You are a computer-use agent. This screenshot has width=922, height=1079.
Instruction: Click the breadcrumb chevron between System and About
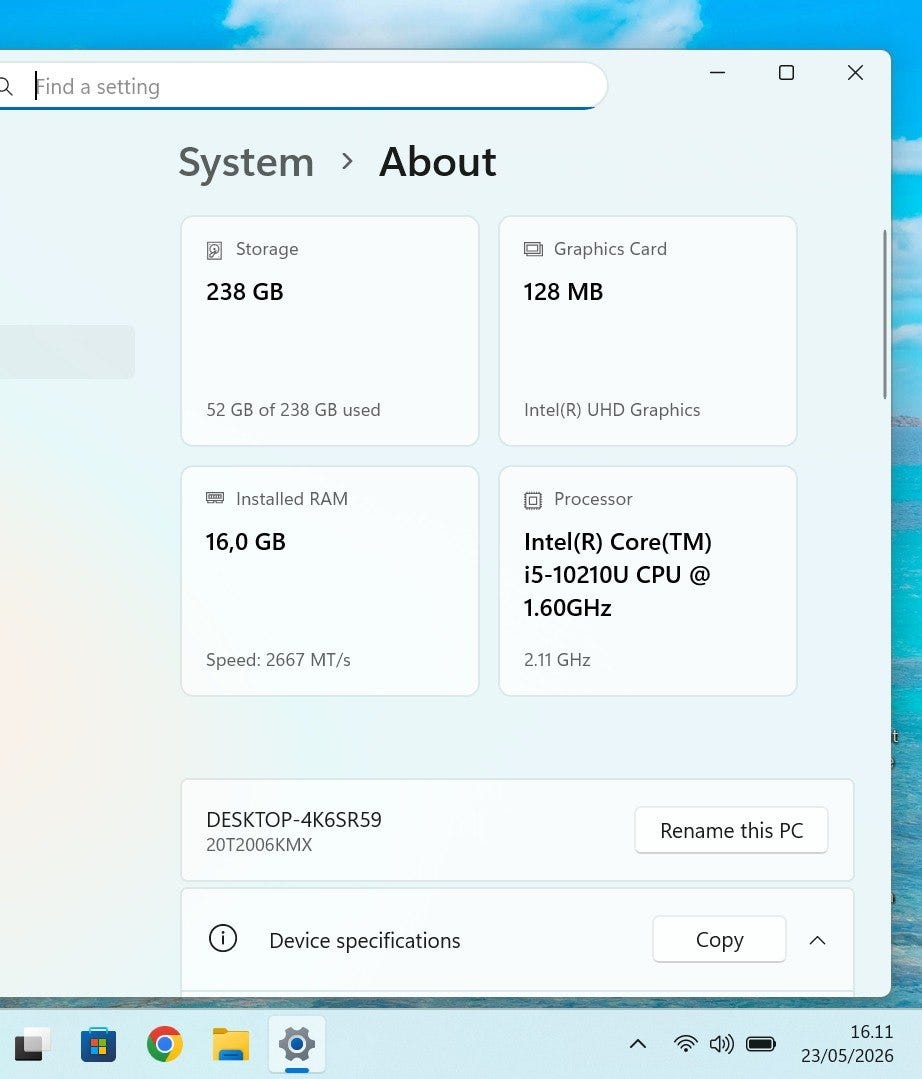347,162
